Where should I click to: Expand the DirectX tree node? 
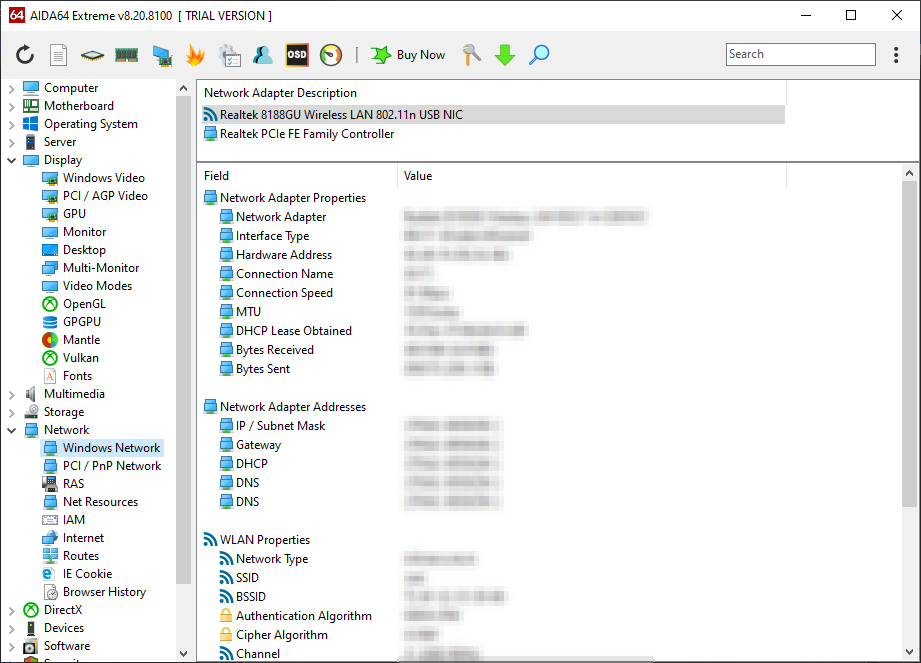click(12, 610)
